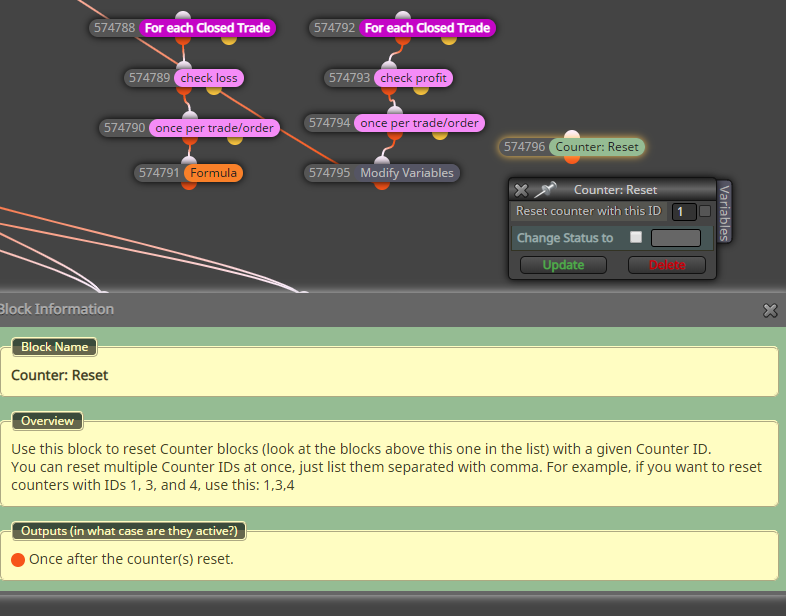Screen dimensions: 786x616
Task: Click the 574793 block ID label
Action: [349, 78]
